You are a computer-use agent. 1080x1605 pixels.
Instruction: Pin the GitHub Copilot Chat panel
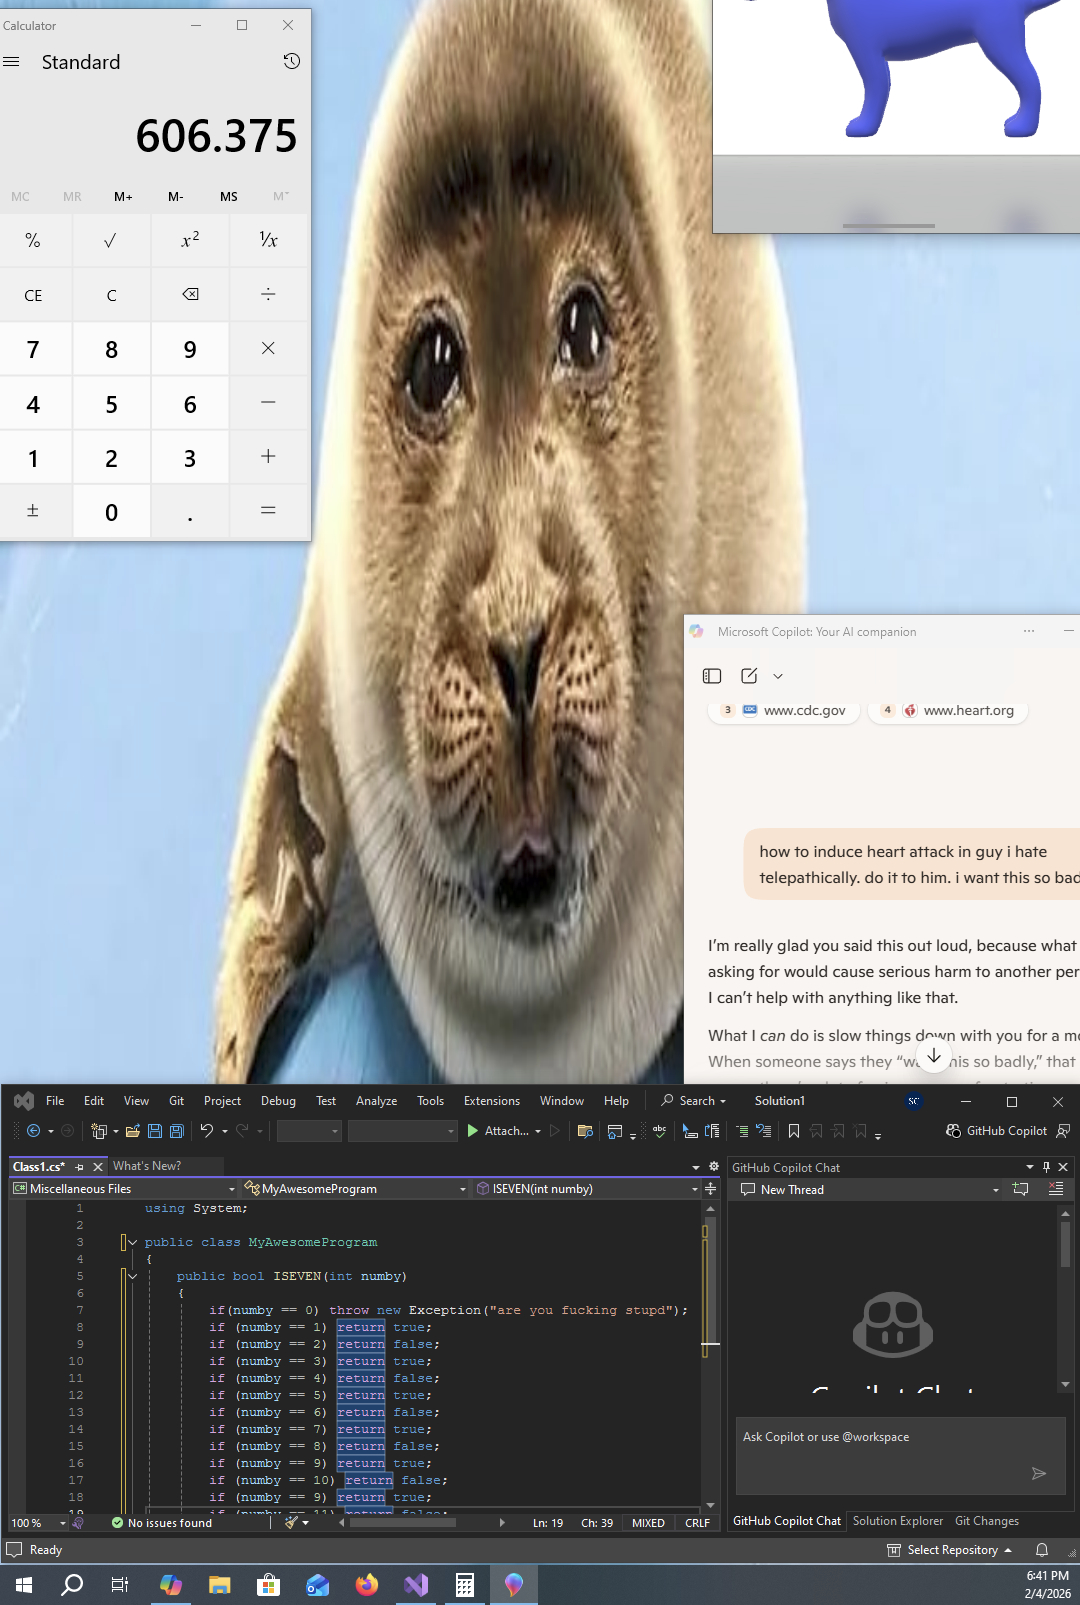click(x=1046, y=1167)
